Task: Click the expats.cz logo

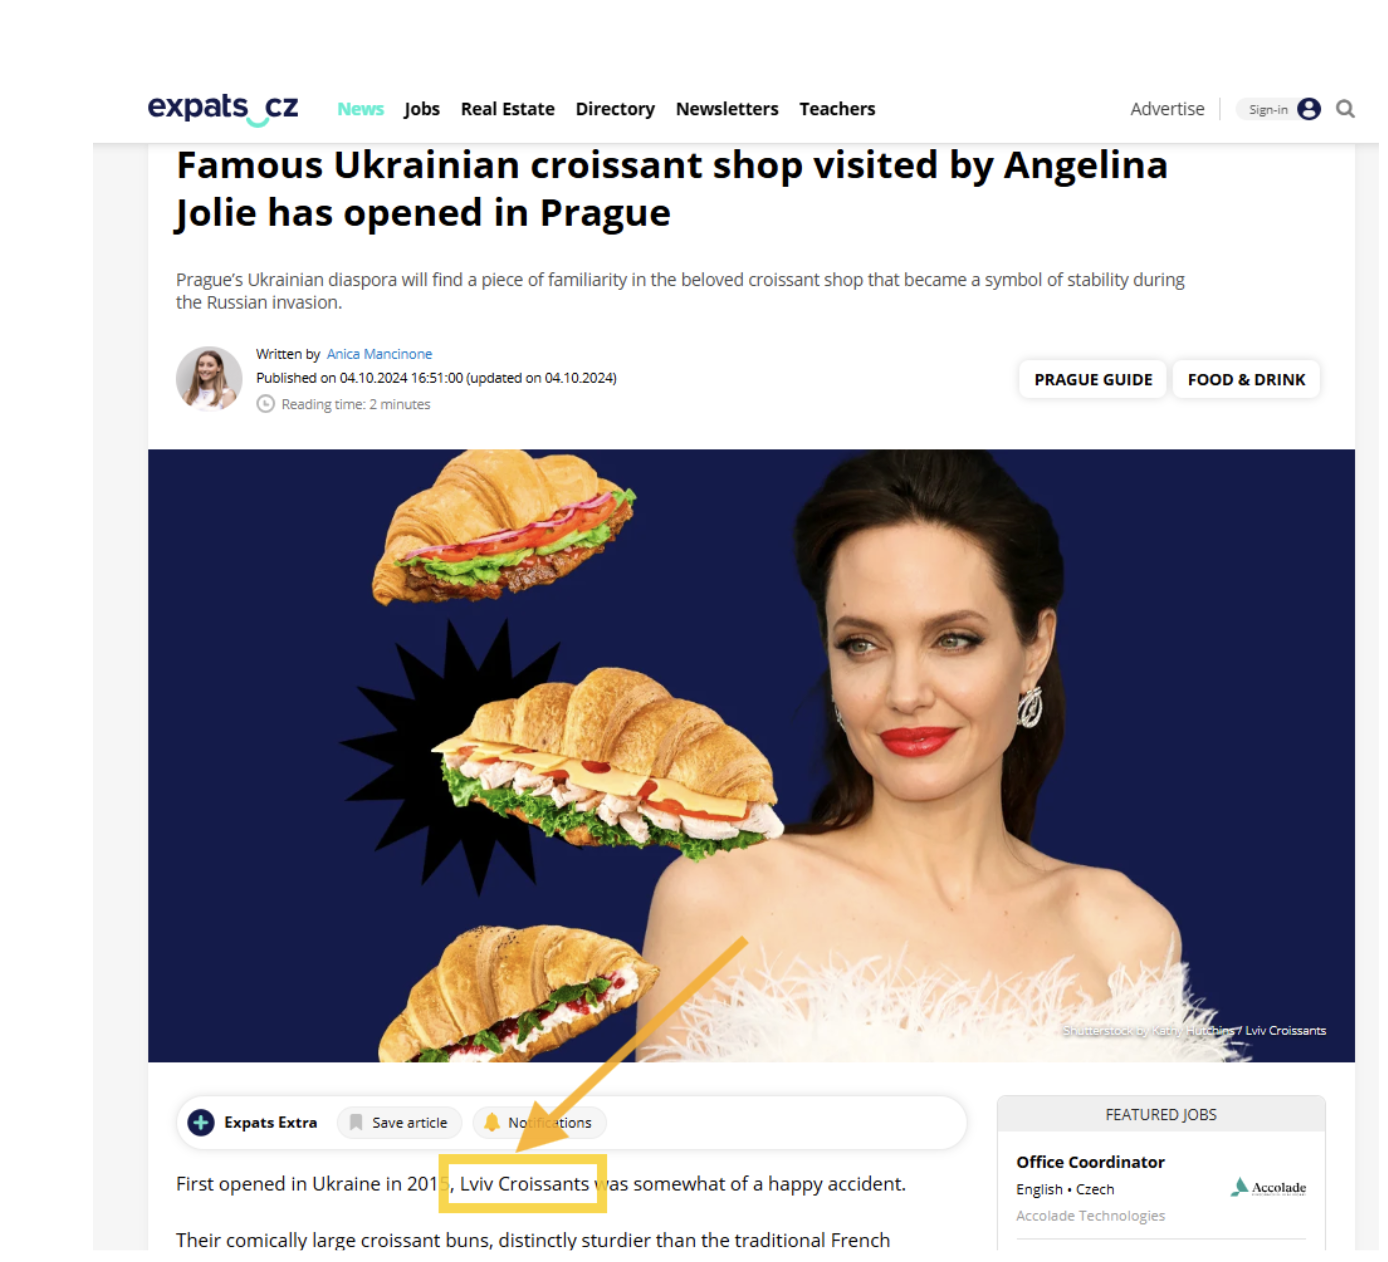Action: point(223,108)
